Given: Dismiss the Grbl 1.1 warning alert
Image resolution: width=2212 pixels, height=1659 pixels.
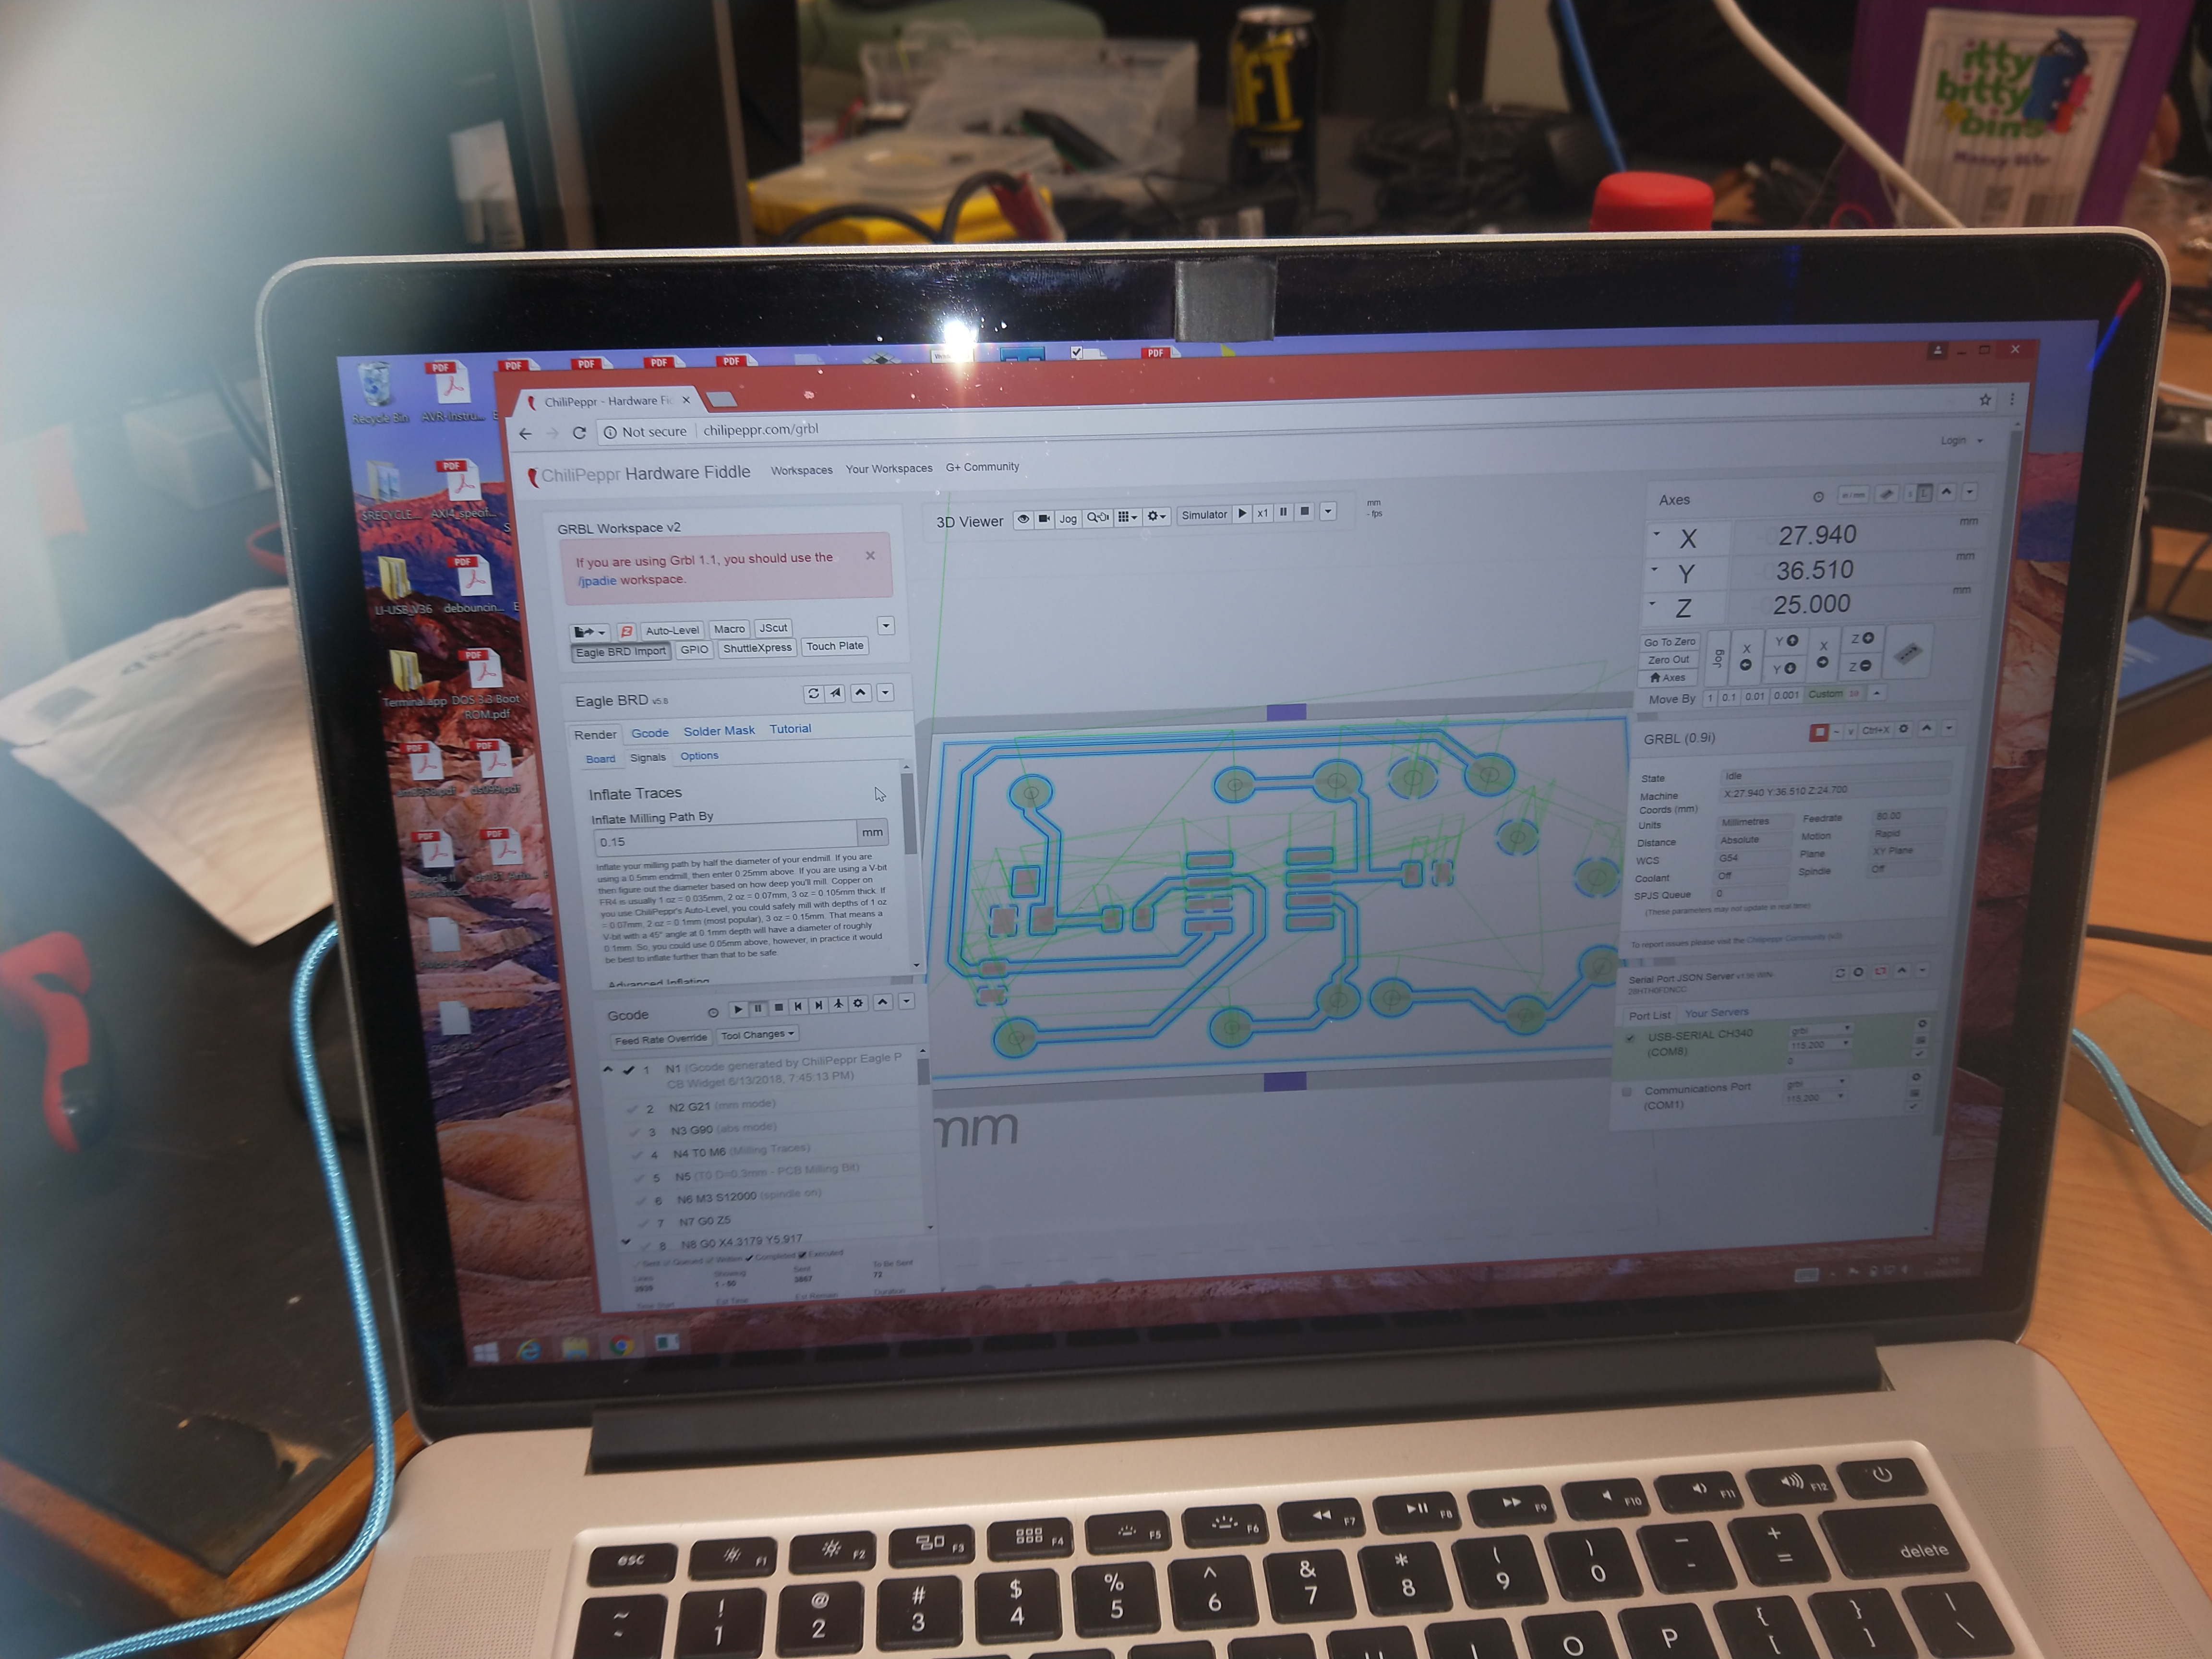Looking at the screenshot, I should click(870, 556).
